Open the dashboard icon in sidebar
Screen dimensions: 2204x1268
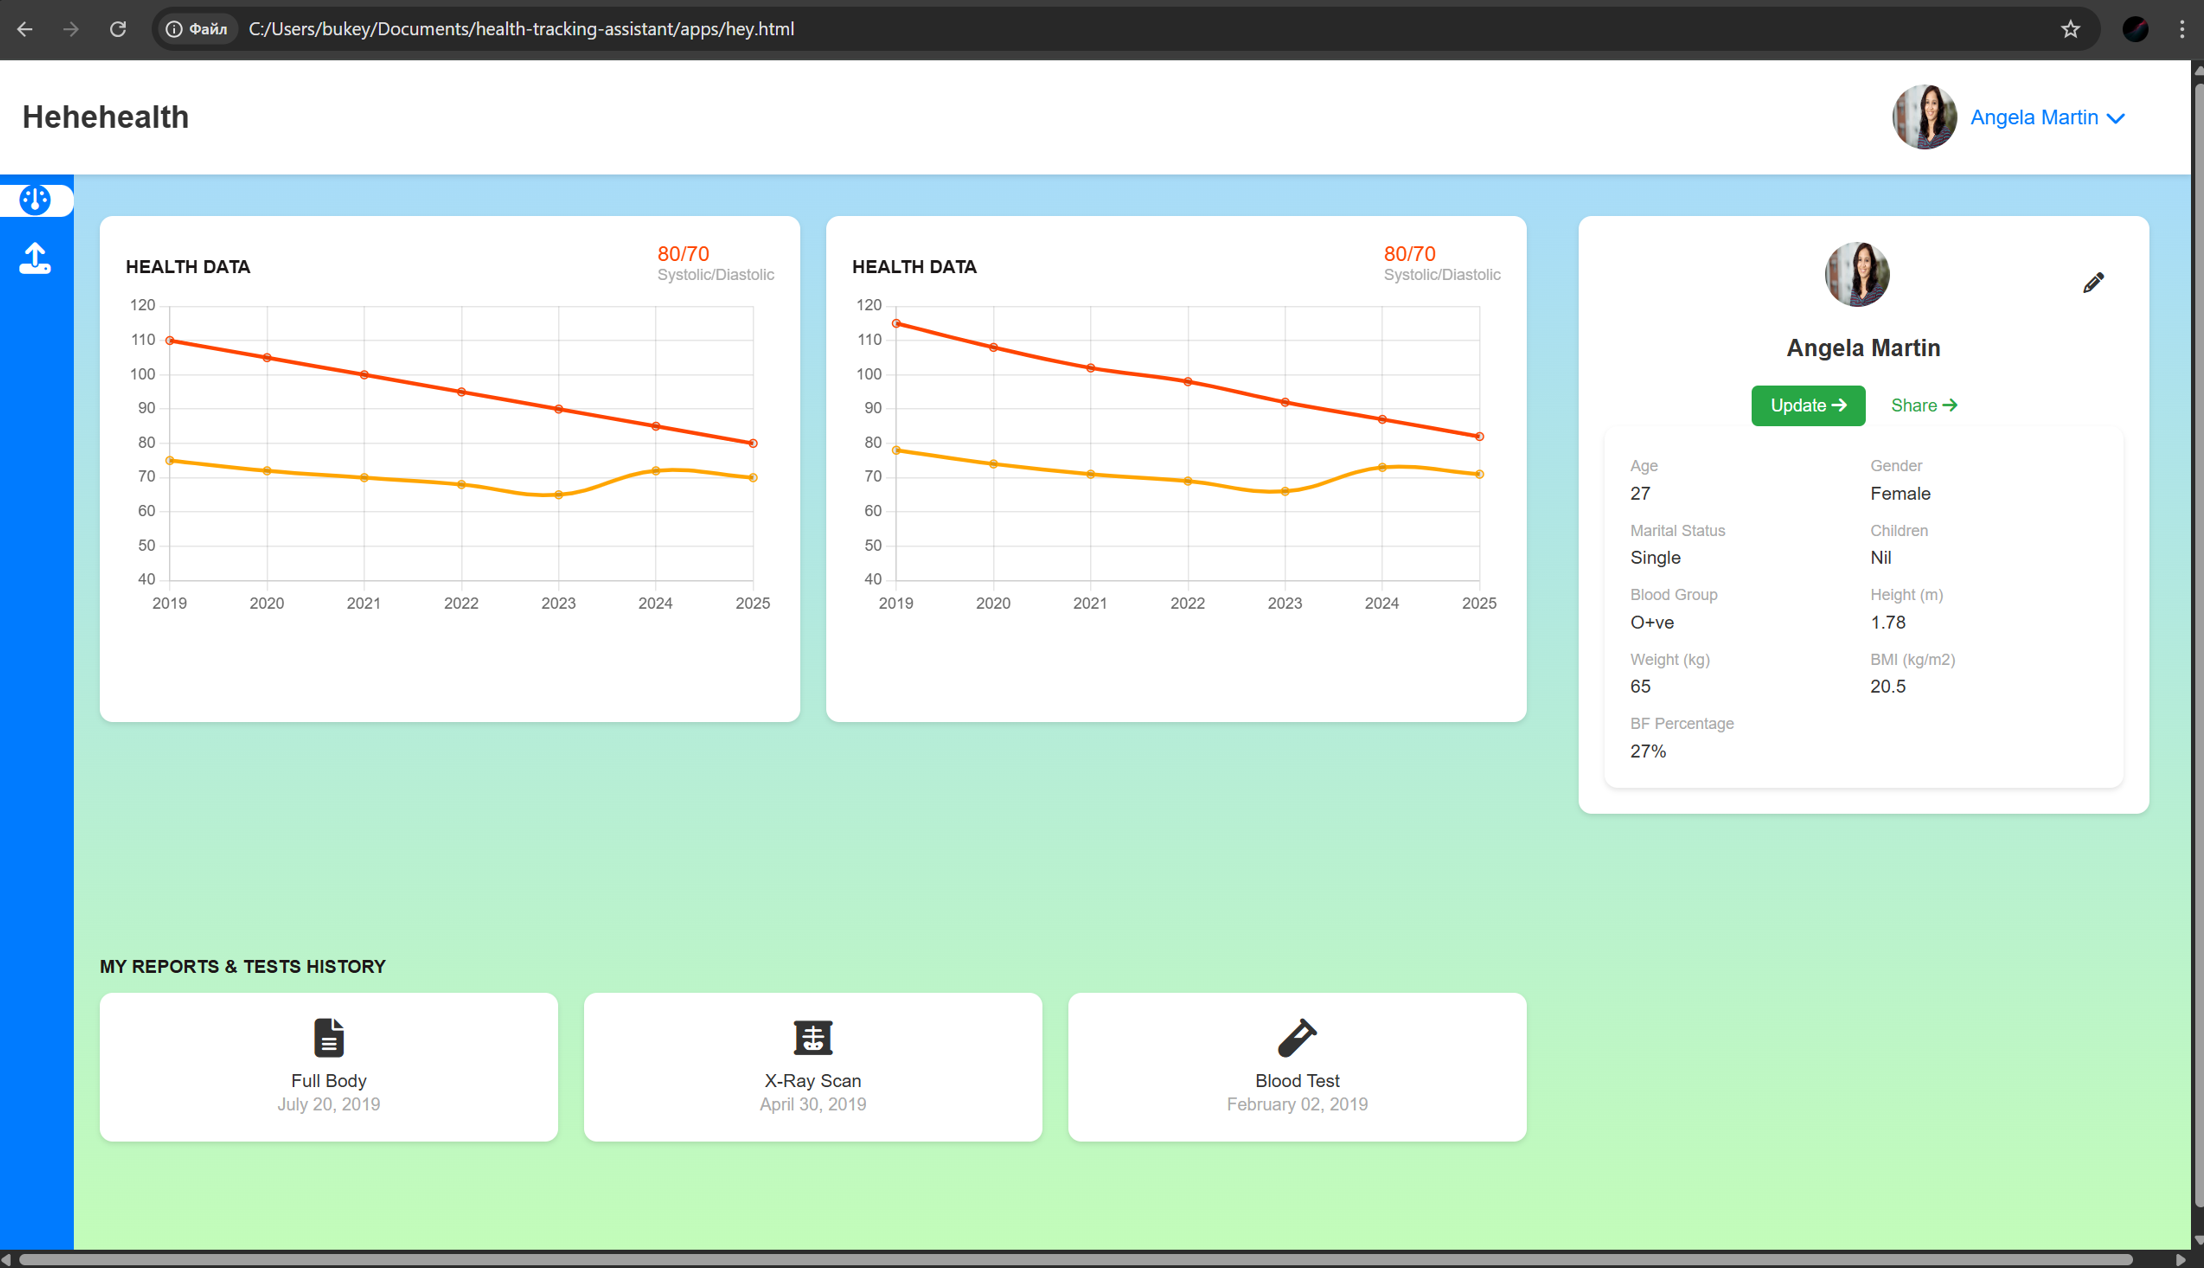point(35,200)
